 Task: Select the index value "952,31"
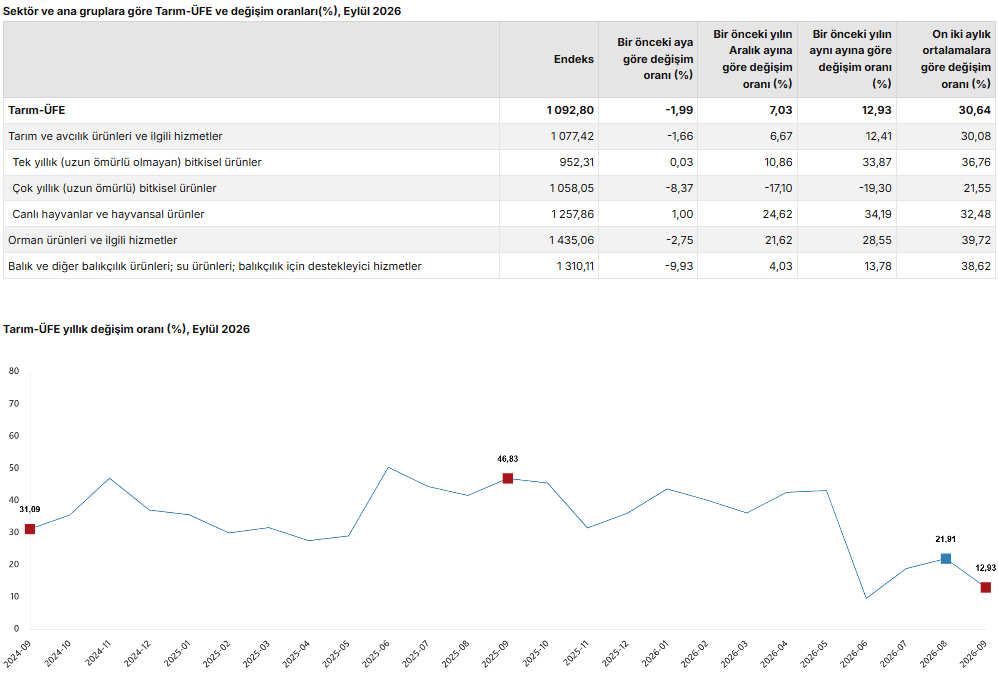click(x=577, y=162)
